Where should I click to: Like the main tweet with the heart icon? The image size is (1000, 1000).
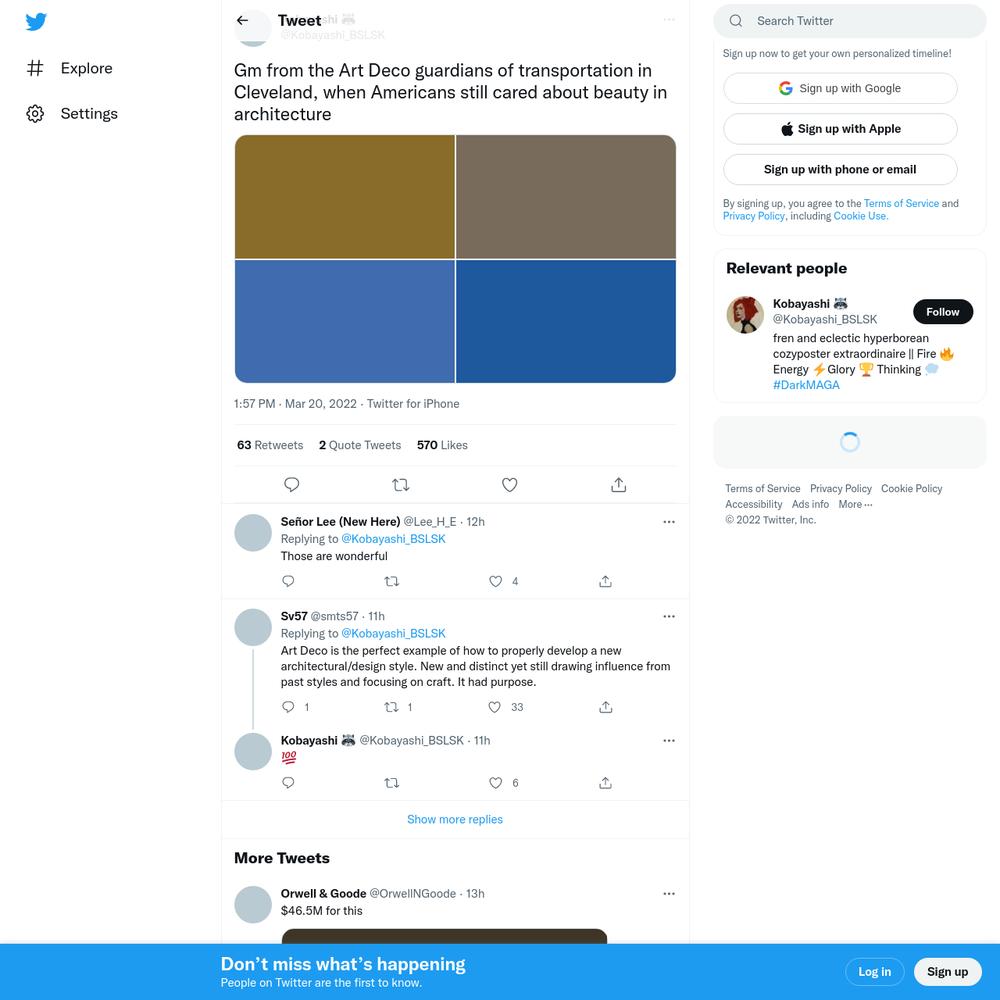pyautogui.click(x=510, y=485)
